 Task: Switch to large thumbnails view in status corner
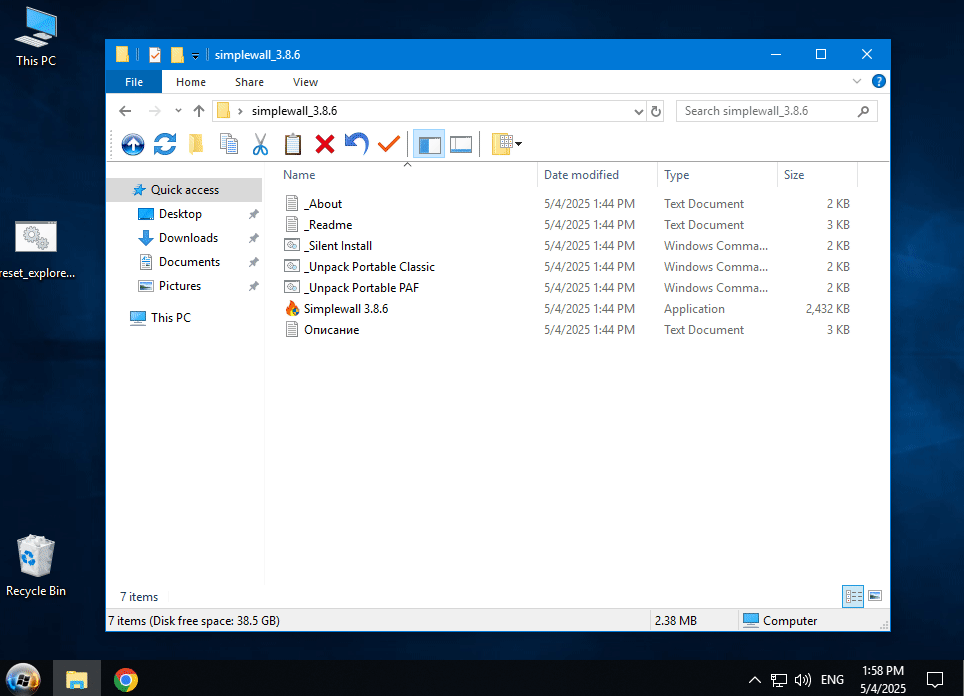[x=875, y=596]
